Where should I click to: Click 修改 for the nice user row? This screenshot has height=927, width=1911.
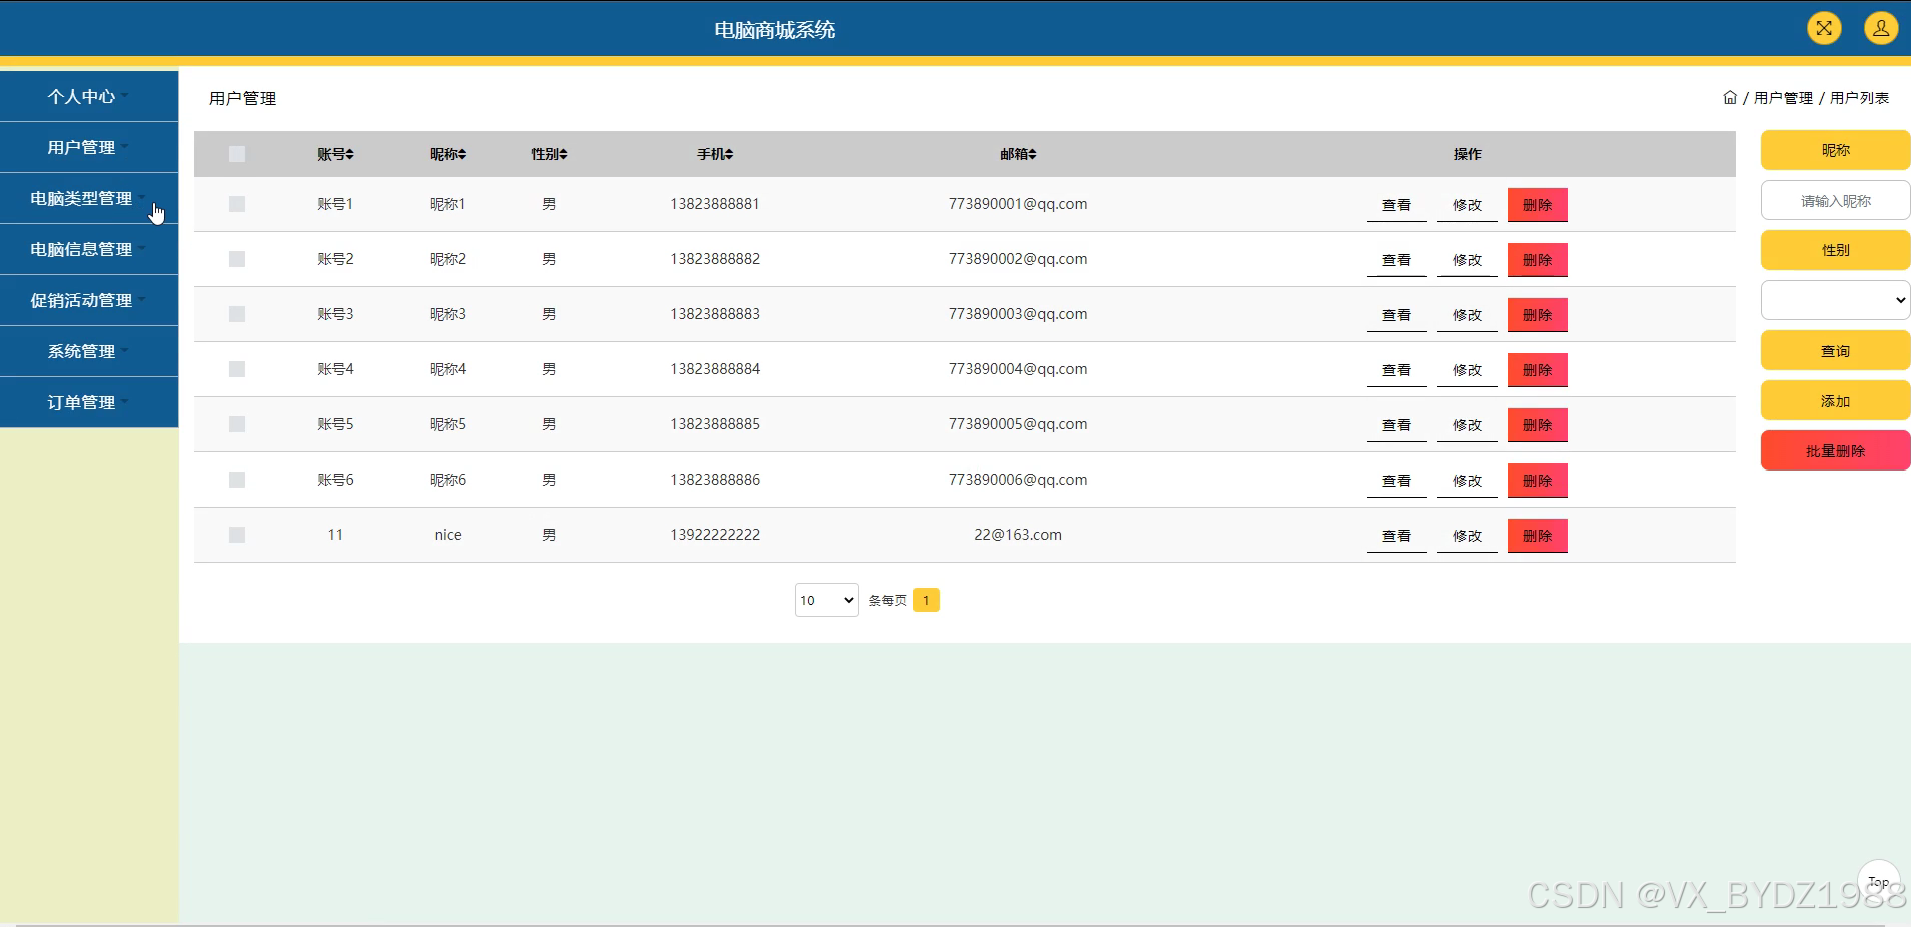[1467, 536]
